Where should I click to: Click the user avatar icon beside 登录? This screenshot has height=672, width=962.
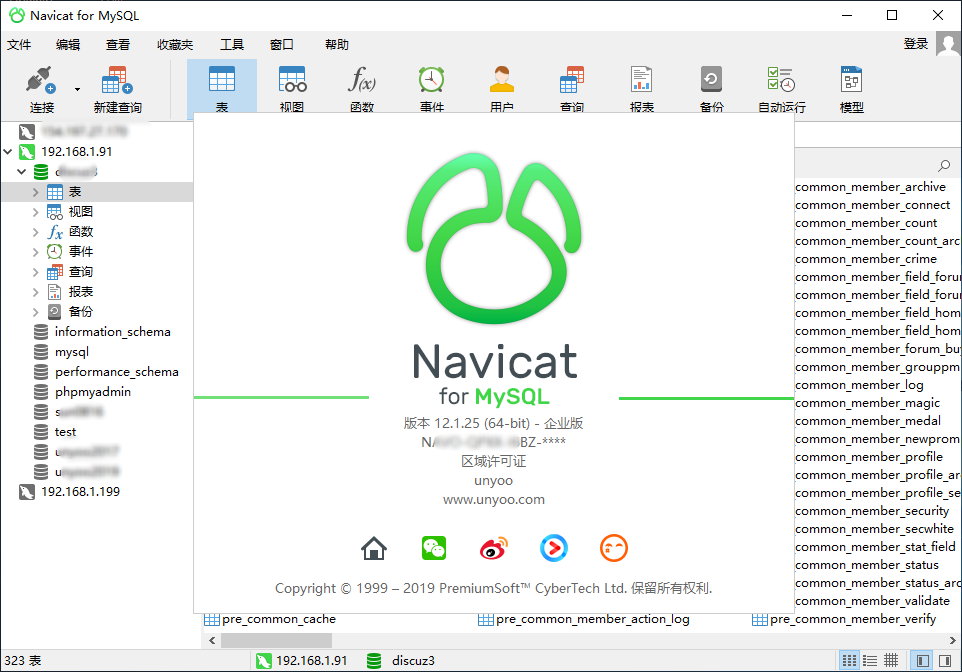tap(948, 44)
